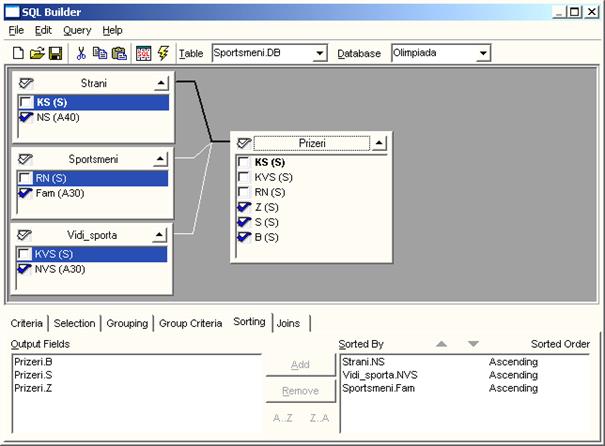Uncheck Fam (A30) in Sportsmeni table
Viewport: 605px width, 446px height.
pyautogui.click(x=25, y=193)
